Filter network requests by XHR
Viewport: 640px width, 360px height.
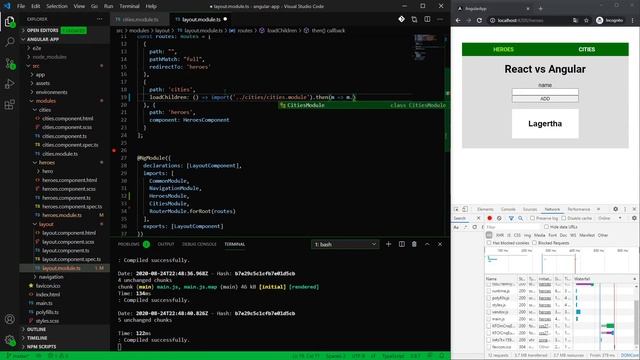click(x=500, y=235)
